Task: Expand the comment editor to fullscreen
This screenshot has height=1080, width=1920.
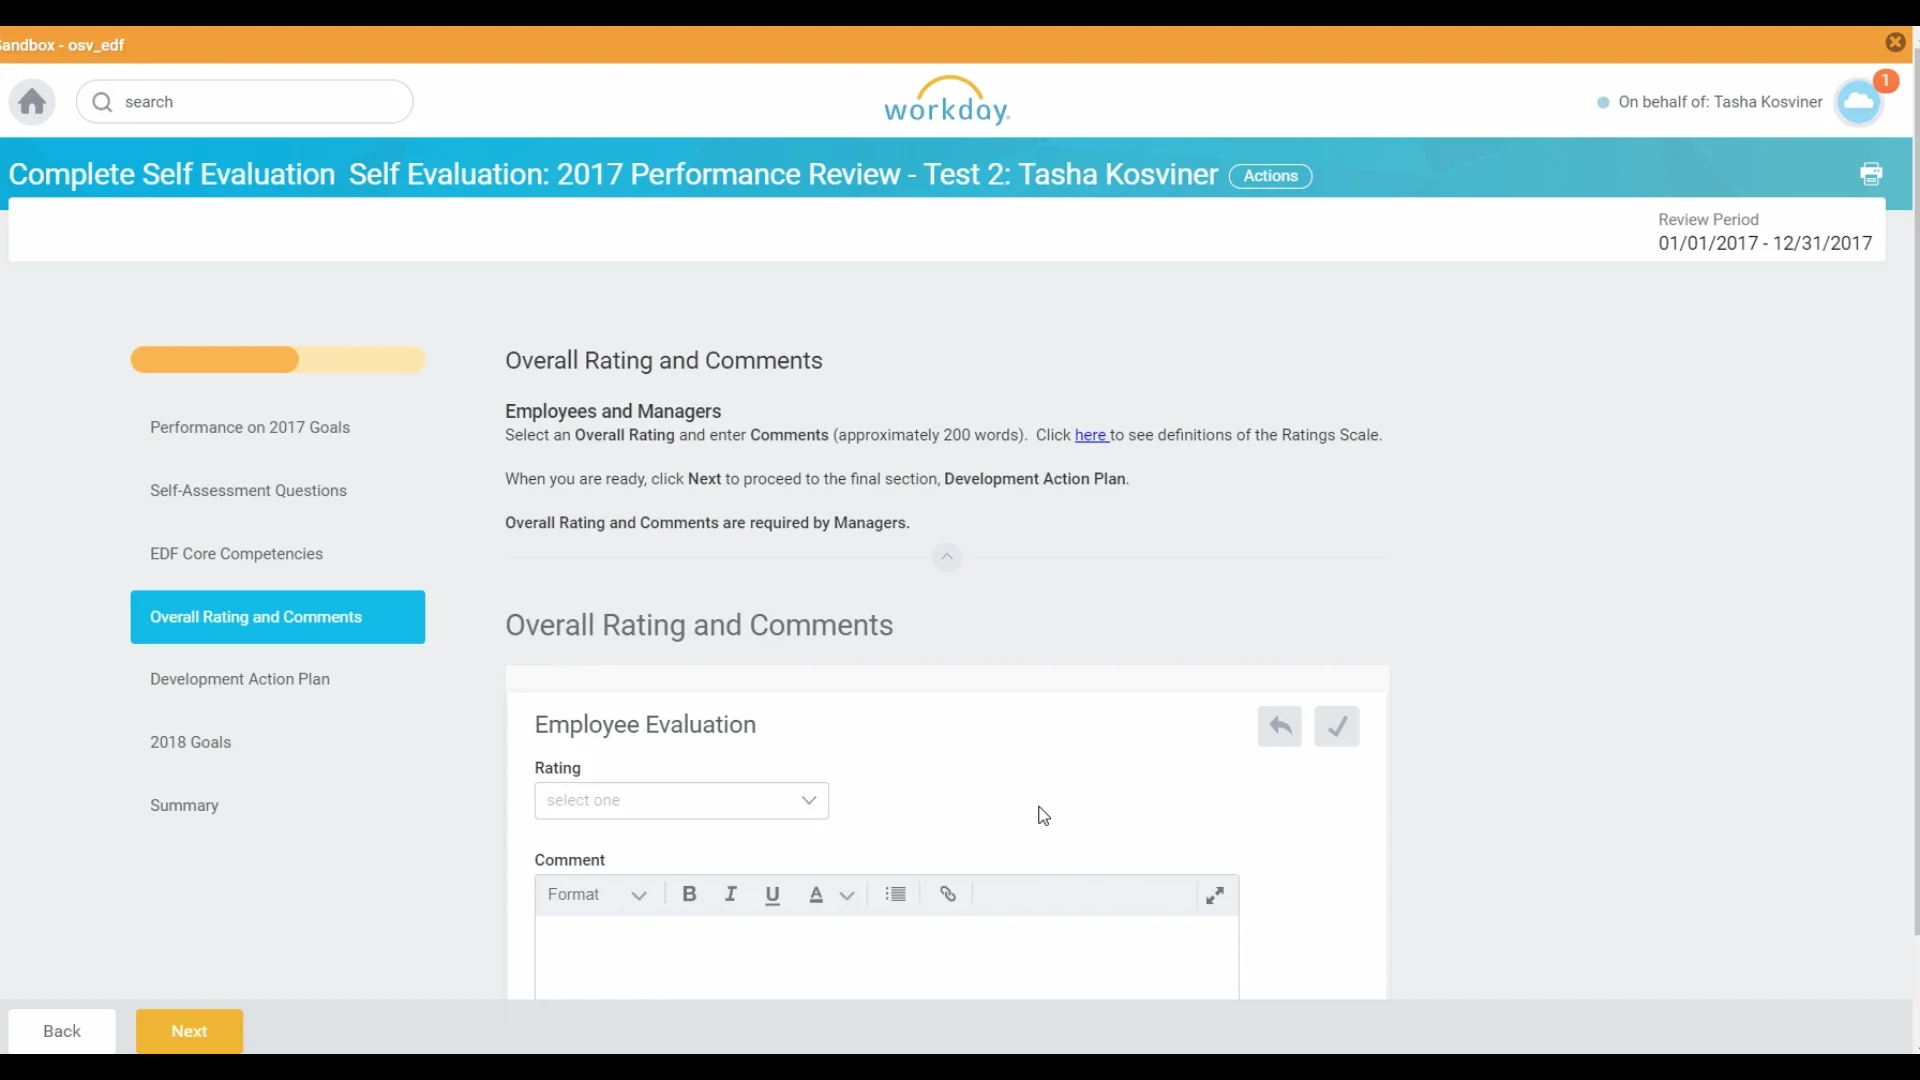Action: point(1215,895)
